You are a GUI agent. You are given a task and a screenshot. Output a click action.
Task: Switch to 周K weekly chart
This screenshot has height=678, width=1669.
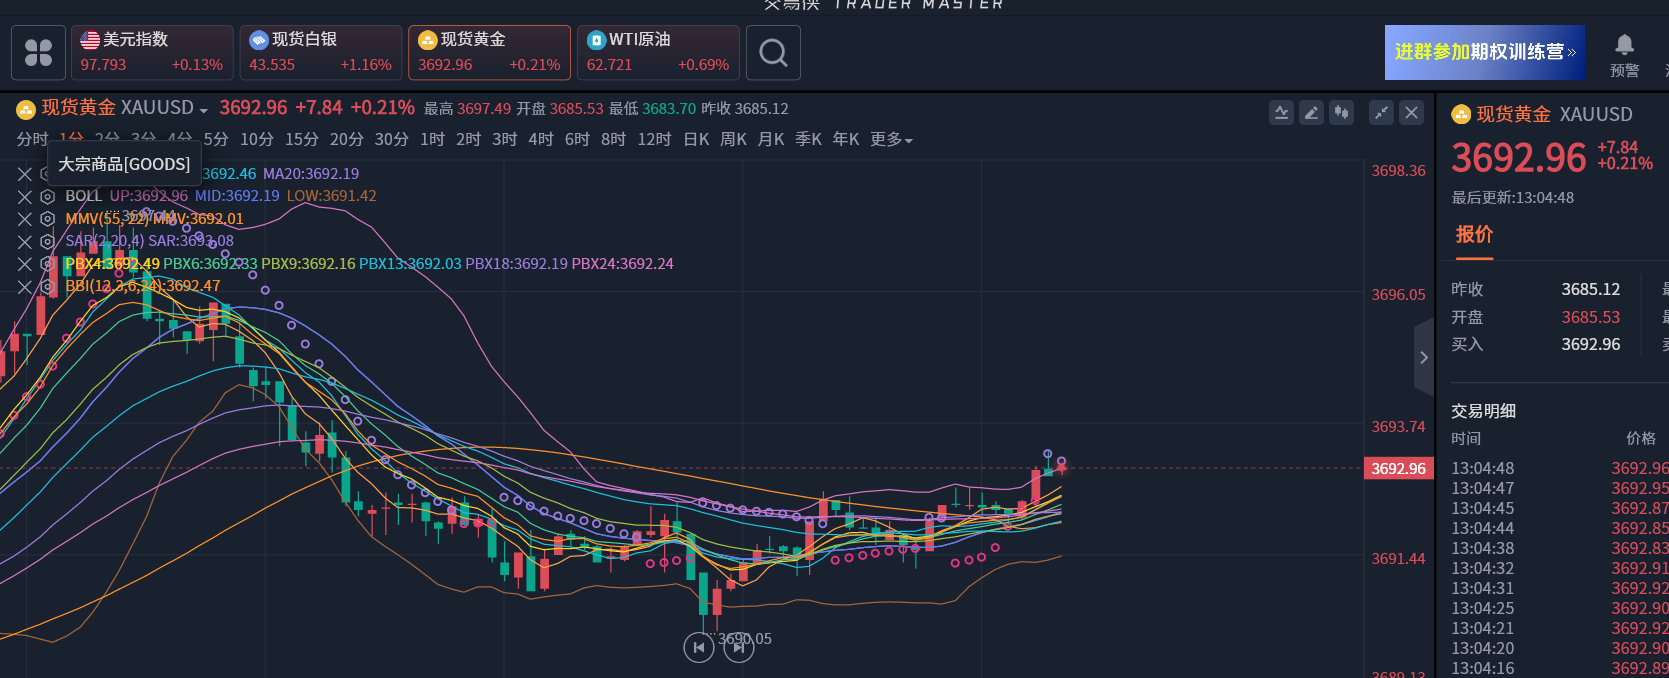tap(733, 139)
